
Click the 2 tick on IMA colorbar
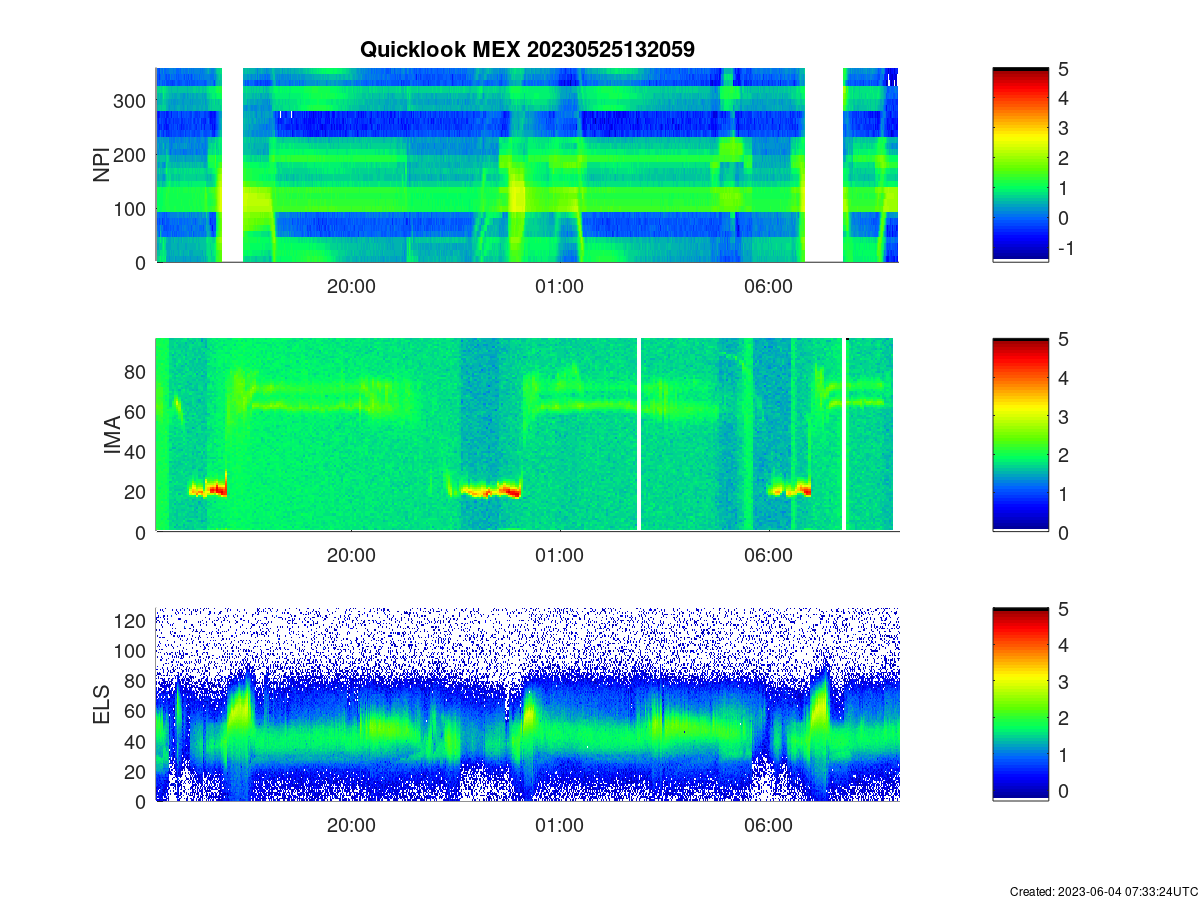pos(1063,455)
